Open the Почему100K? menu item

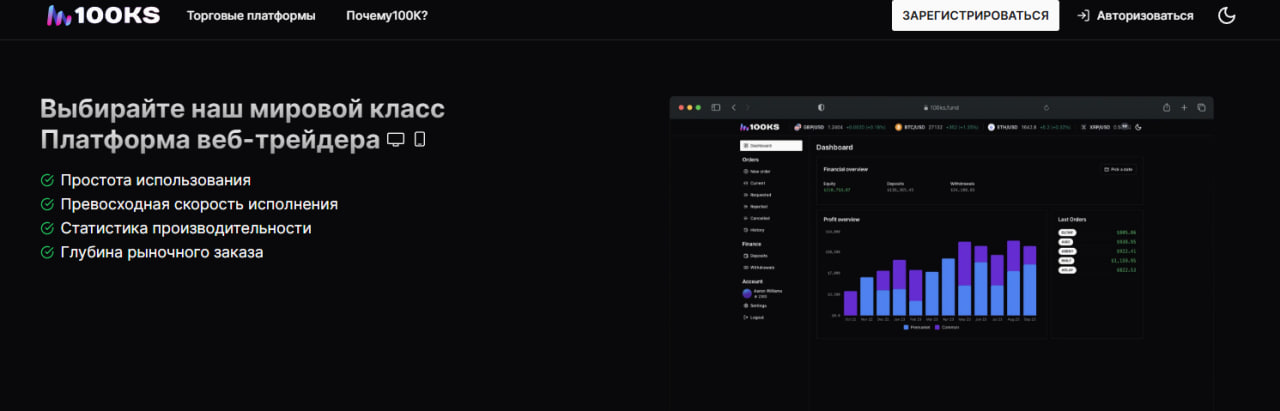[x=386, y=16]
